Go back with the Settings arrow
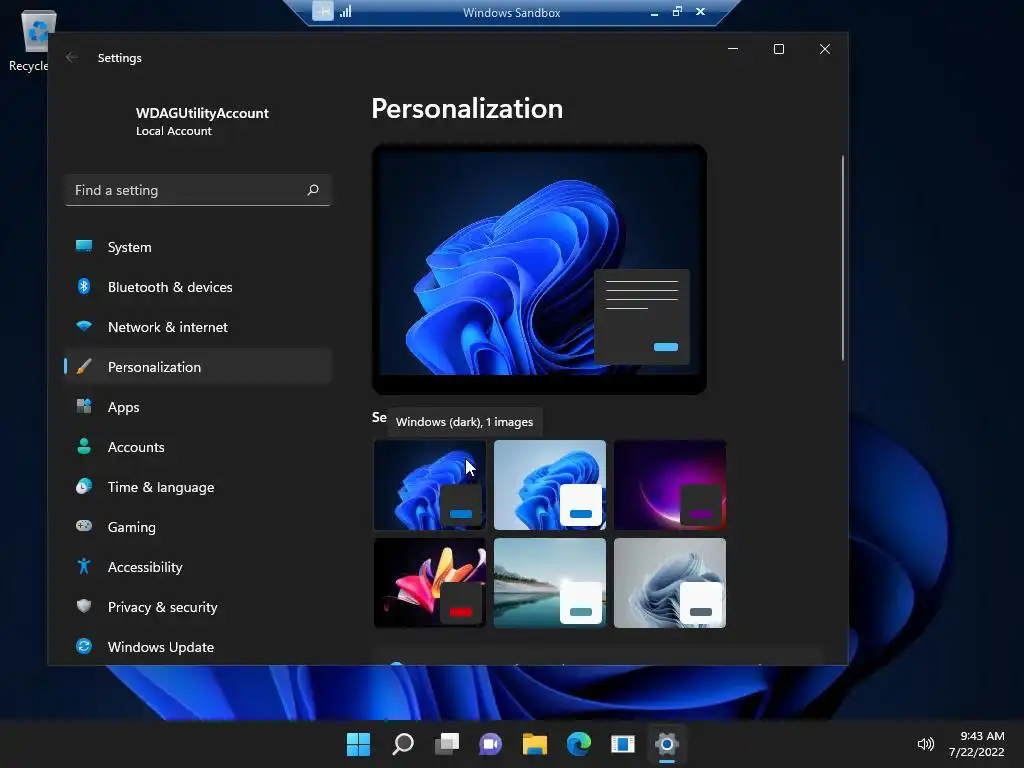Image resolution: width=1024 pixels, height=768 pixels. (72, 57)
